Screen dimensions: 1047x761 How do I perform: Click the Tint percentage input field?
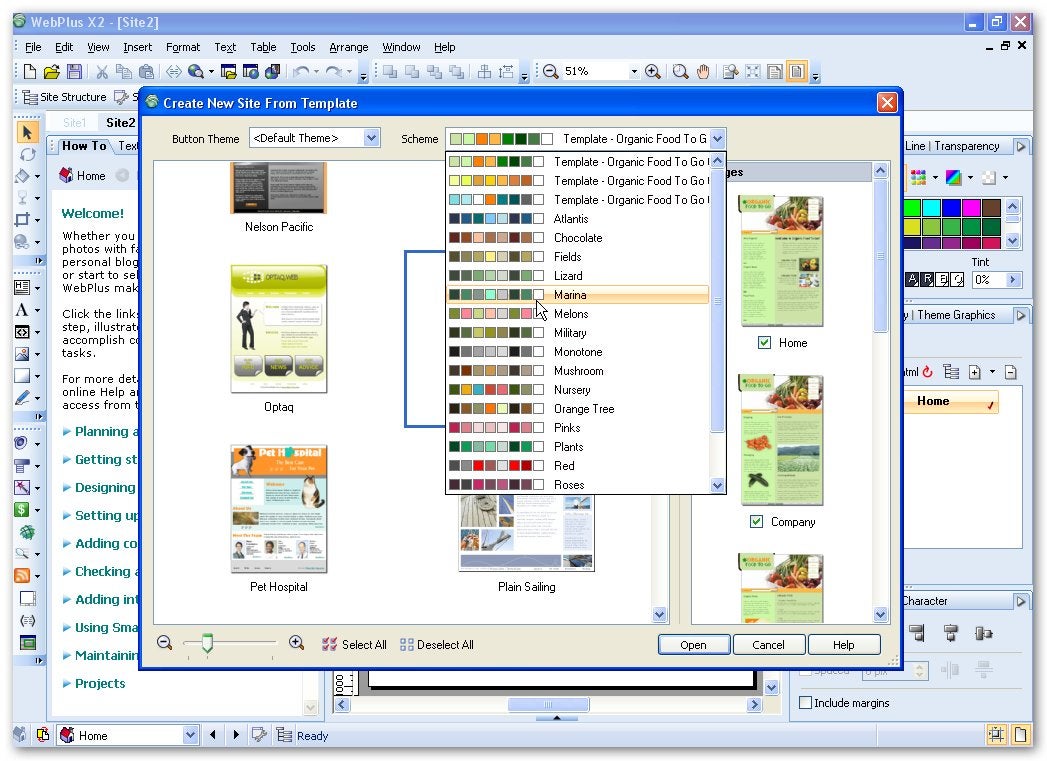coord(989,280)
